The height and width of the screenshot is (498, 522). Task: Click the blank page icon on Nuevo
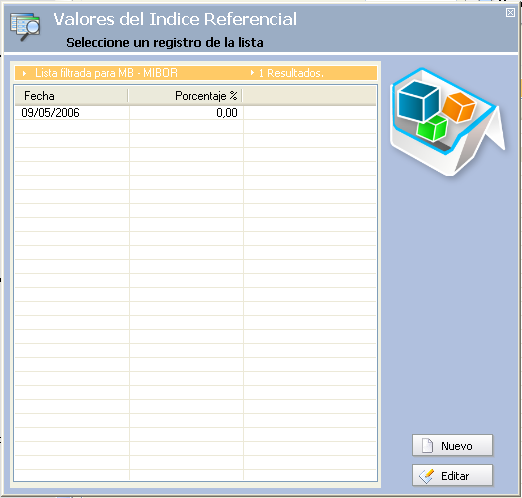point(427,446)
